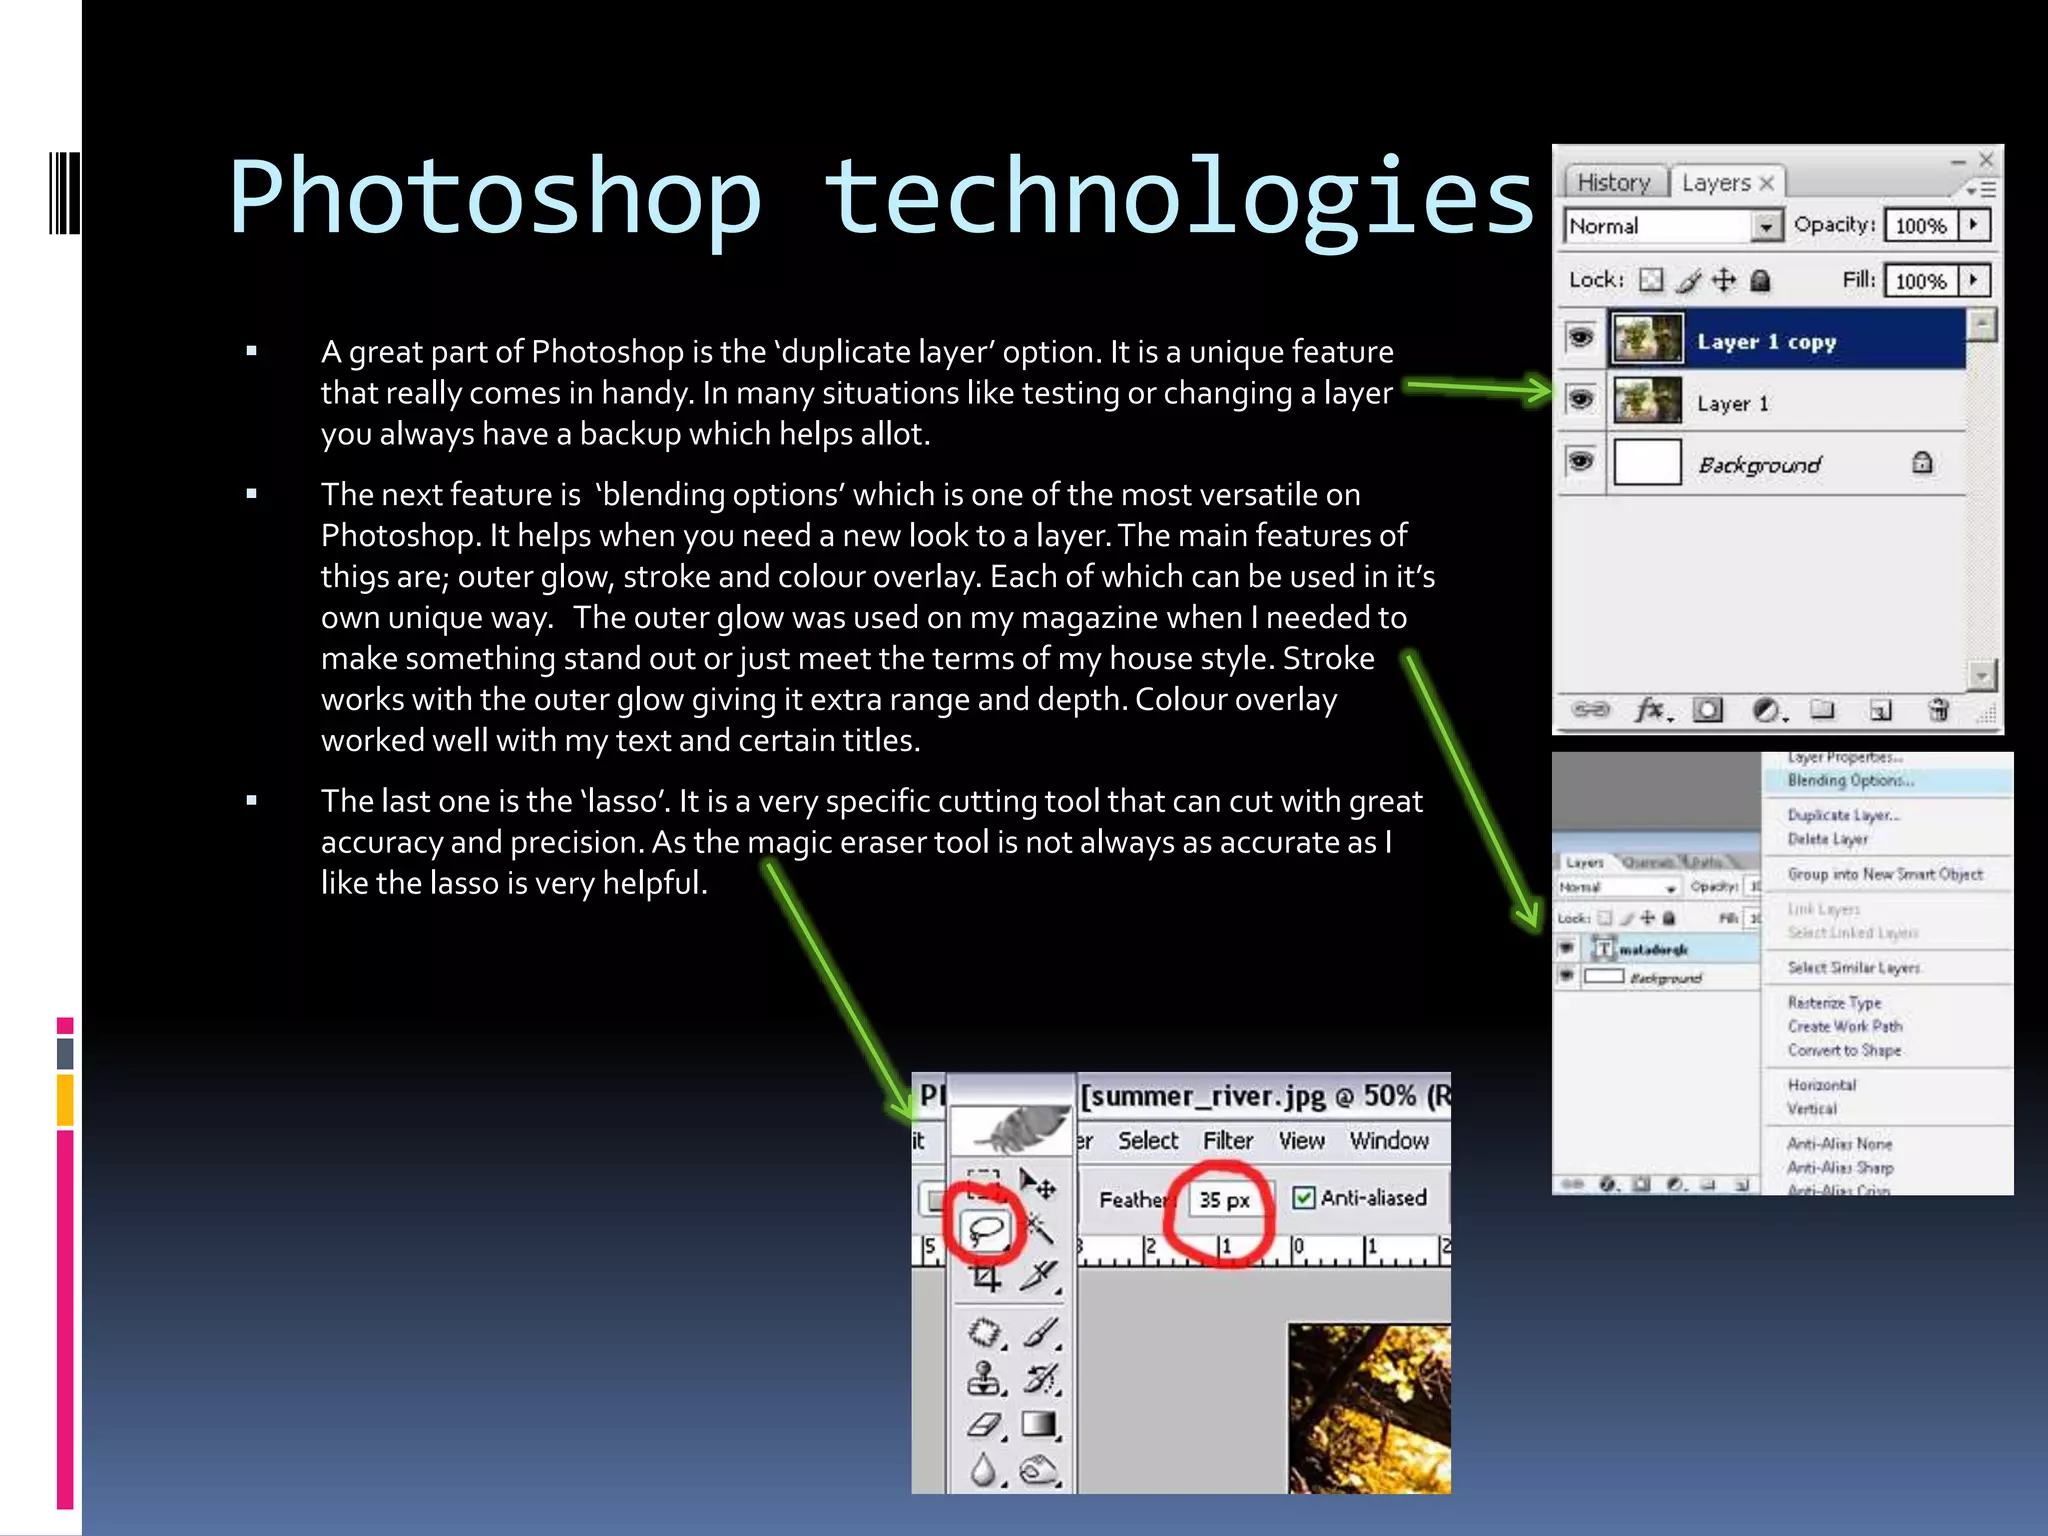The width and height of the screenshot is (2048, 1536).
Task: Lock position in History/Layers panel
Action: pos(1724,280)
